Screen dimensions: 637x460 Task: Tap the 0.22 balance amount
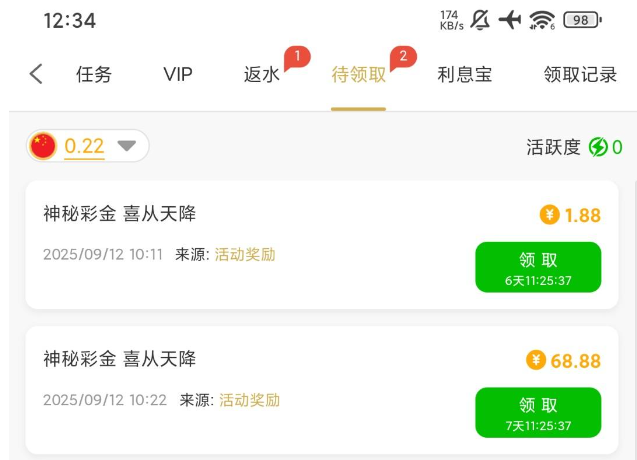pyautogui.click(x=85, y=146)
